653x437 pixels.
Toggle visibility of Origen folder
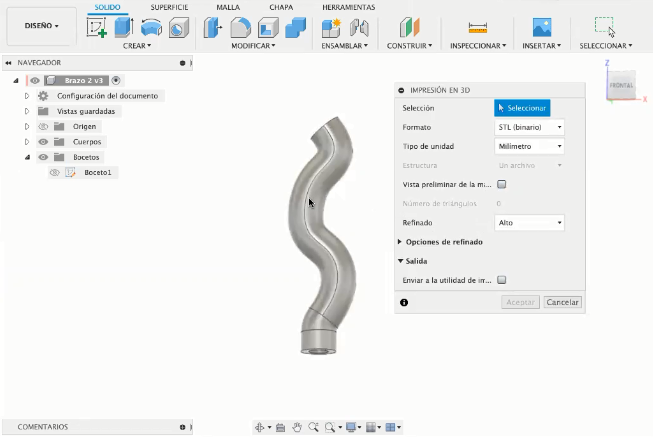coord(43,126)
